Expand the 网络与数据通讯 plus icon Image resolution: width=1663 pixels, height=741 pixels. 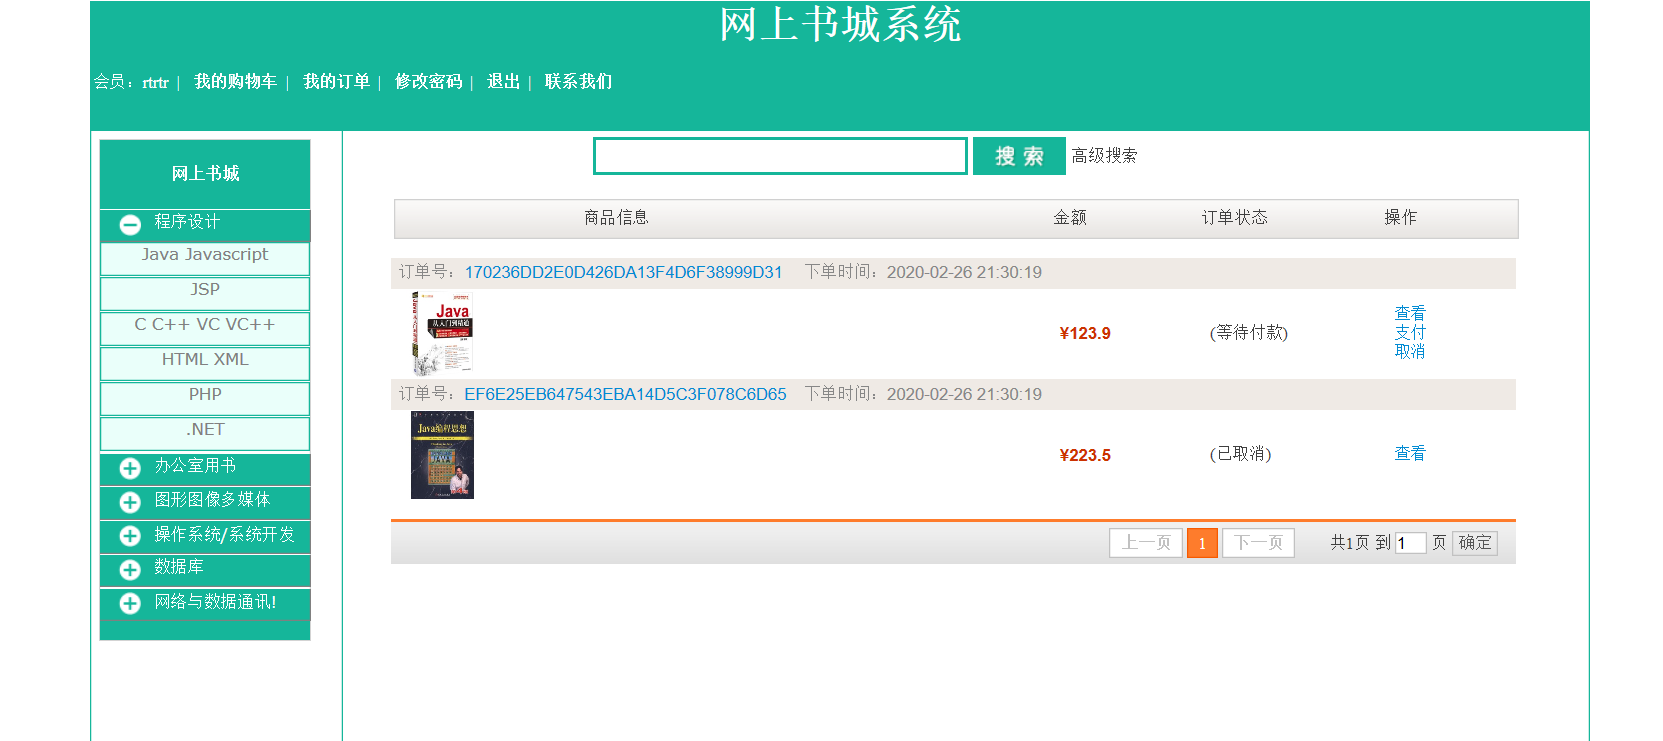click(130, 603)
